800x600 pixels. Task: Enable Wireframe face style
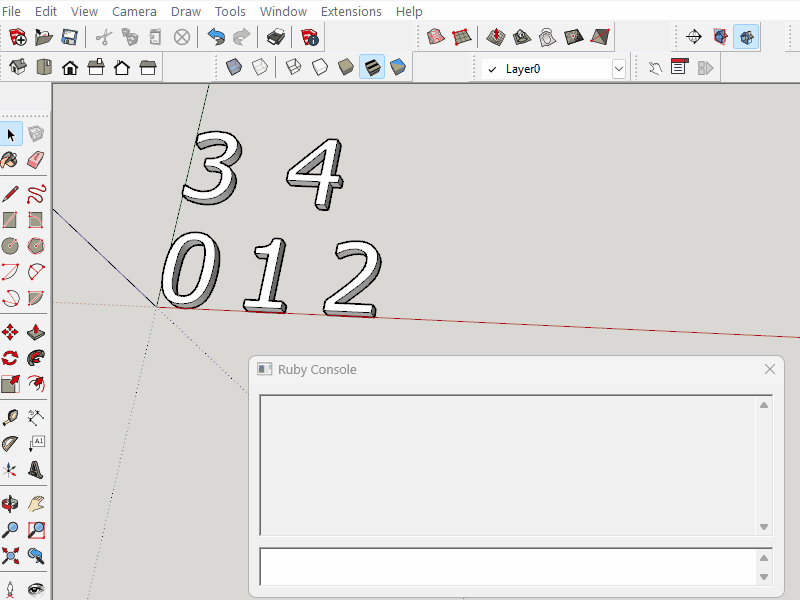[x=294, y=67]
